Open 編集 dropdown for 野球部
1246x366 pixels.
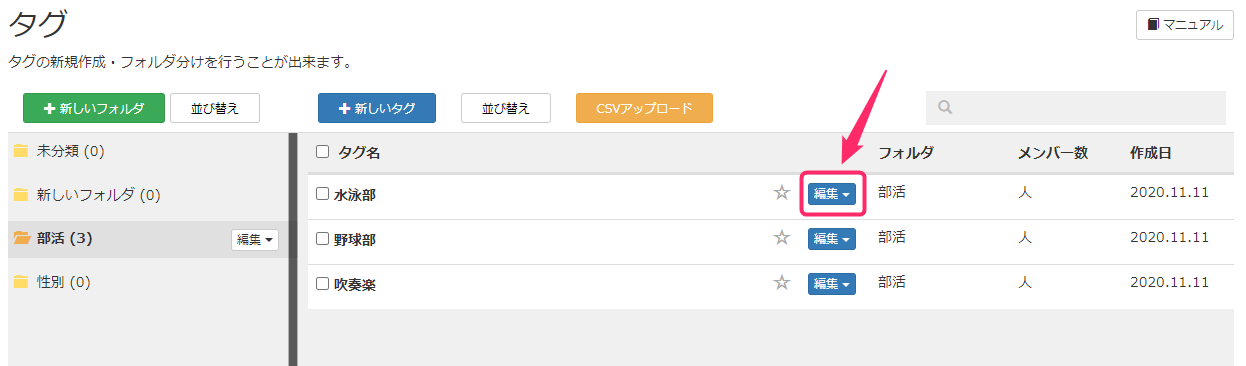pyautogui.click(x=832, y=239)
